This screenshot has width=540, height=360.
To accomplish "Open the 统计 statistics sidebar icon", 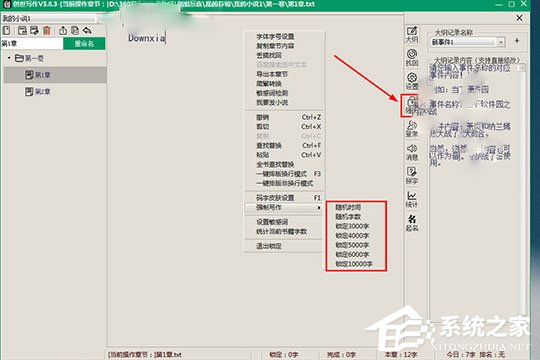I will tap(412, 199).
